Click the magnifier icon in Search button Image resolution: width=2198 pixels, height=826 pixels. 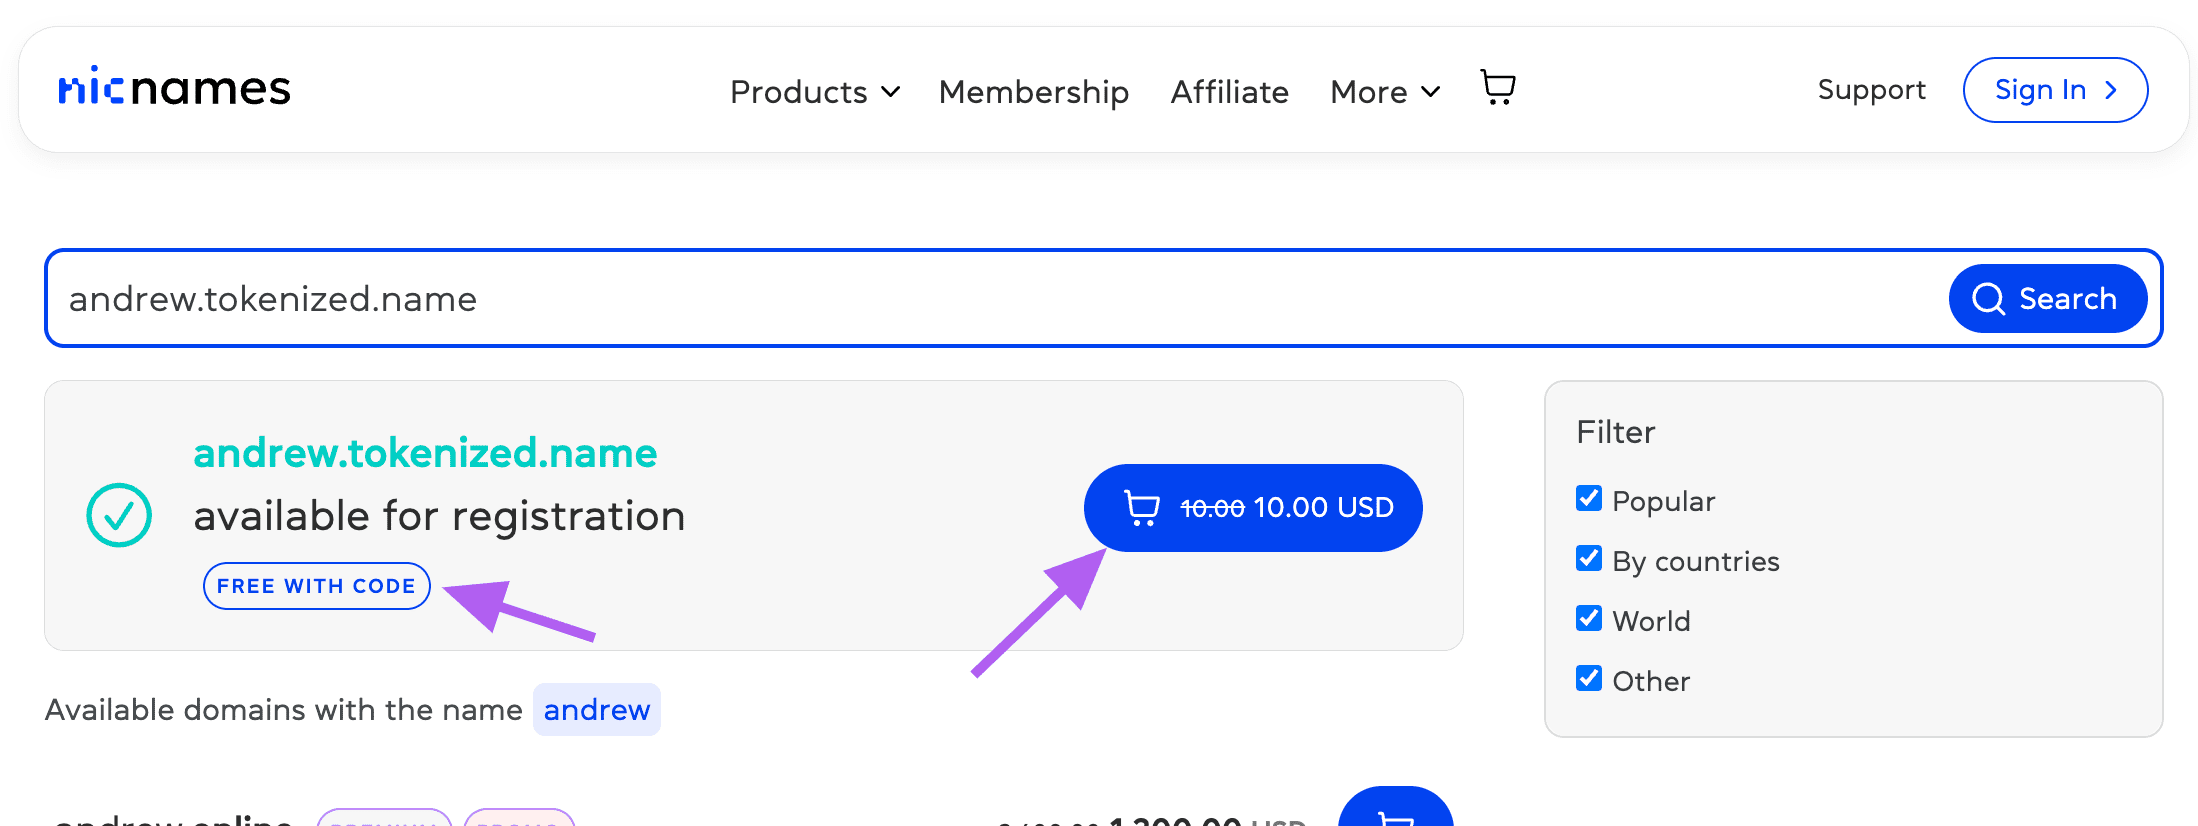1988,299
